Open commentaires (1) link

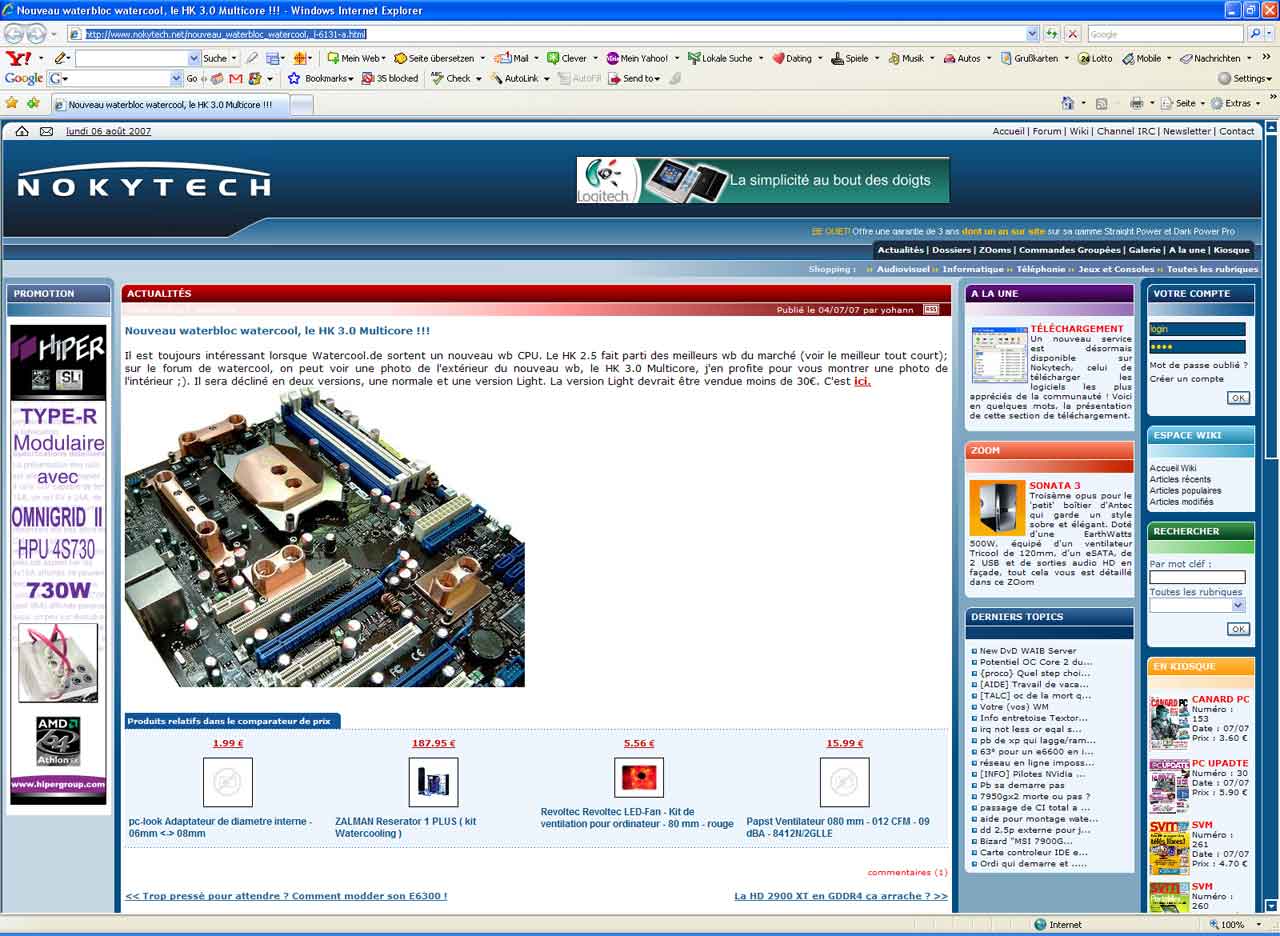point(907,872)
